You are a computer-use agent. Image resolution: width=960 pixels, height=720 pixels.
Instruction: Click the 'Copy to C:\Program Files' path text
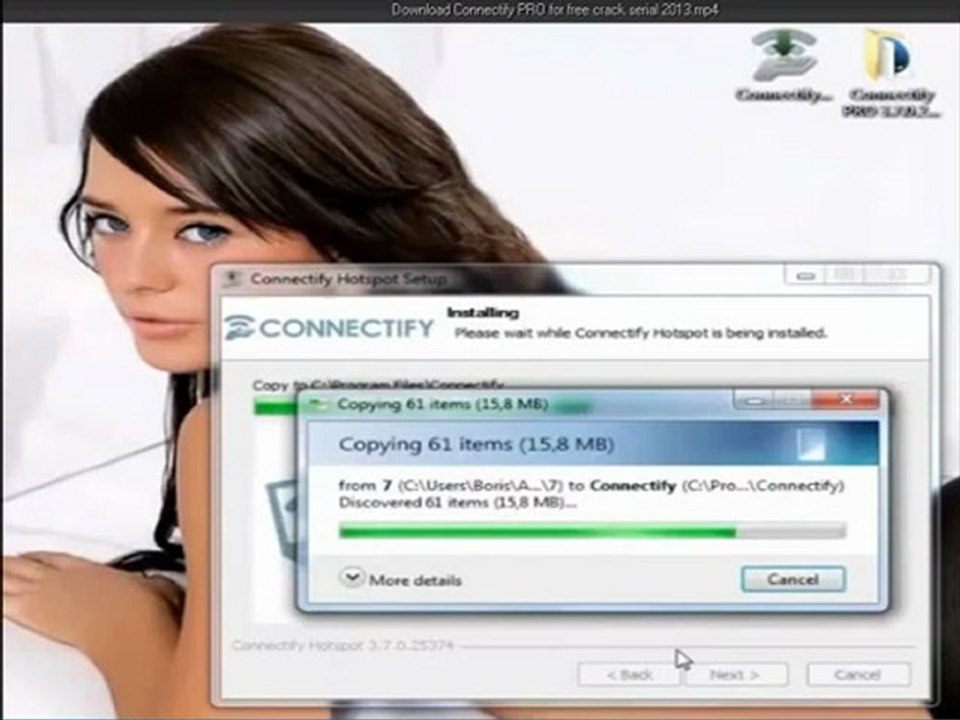coord(378,386)
